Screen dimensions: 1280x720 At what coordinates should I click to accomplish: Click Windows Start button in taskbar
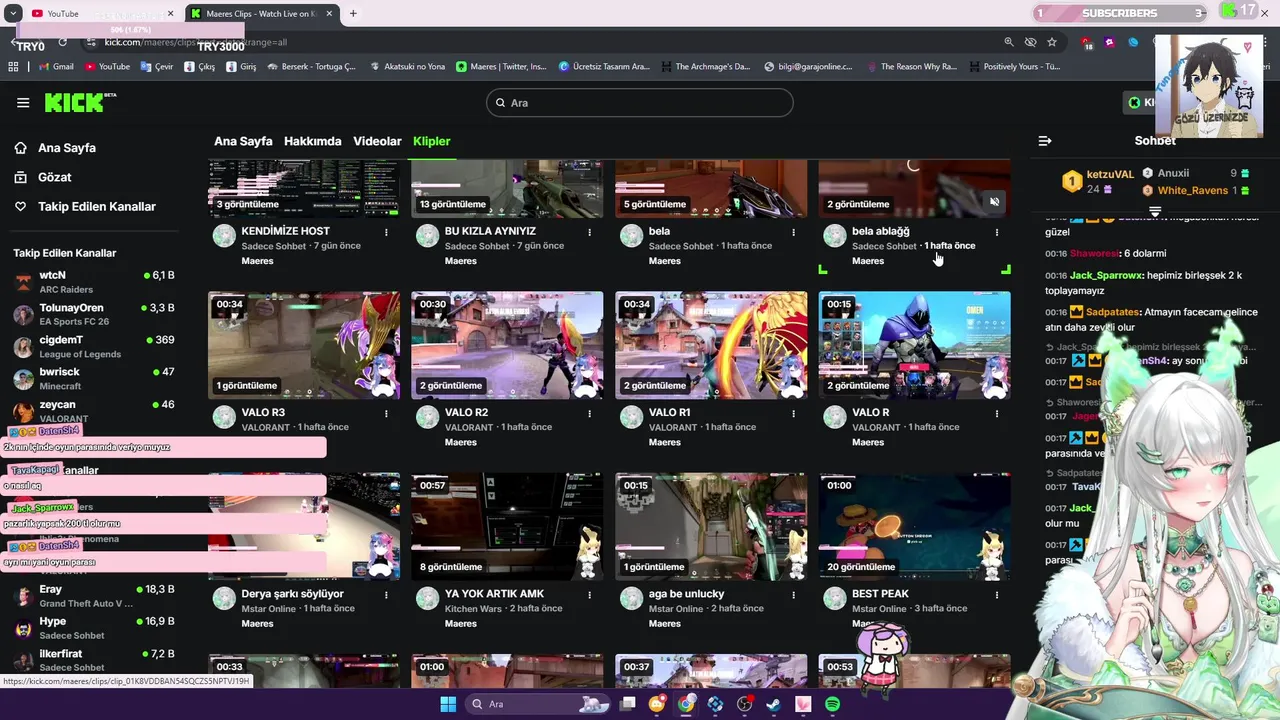point(448,704)
